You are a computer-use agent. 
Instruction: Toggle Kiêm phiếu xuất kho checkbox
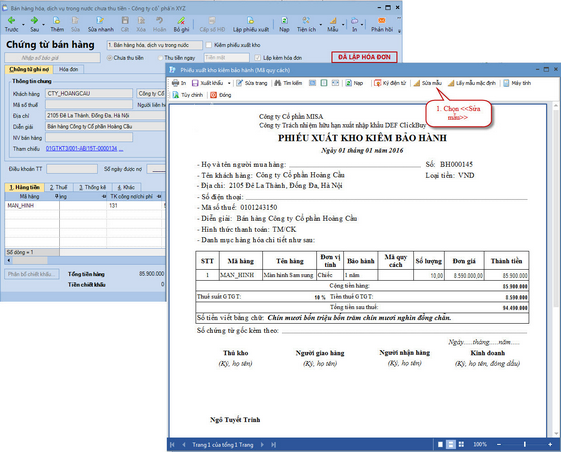click(209, 45)
